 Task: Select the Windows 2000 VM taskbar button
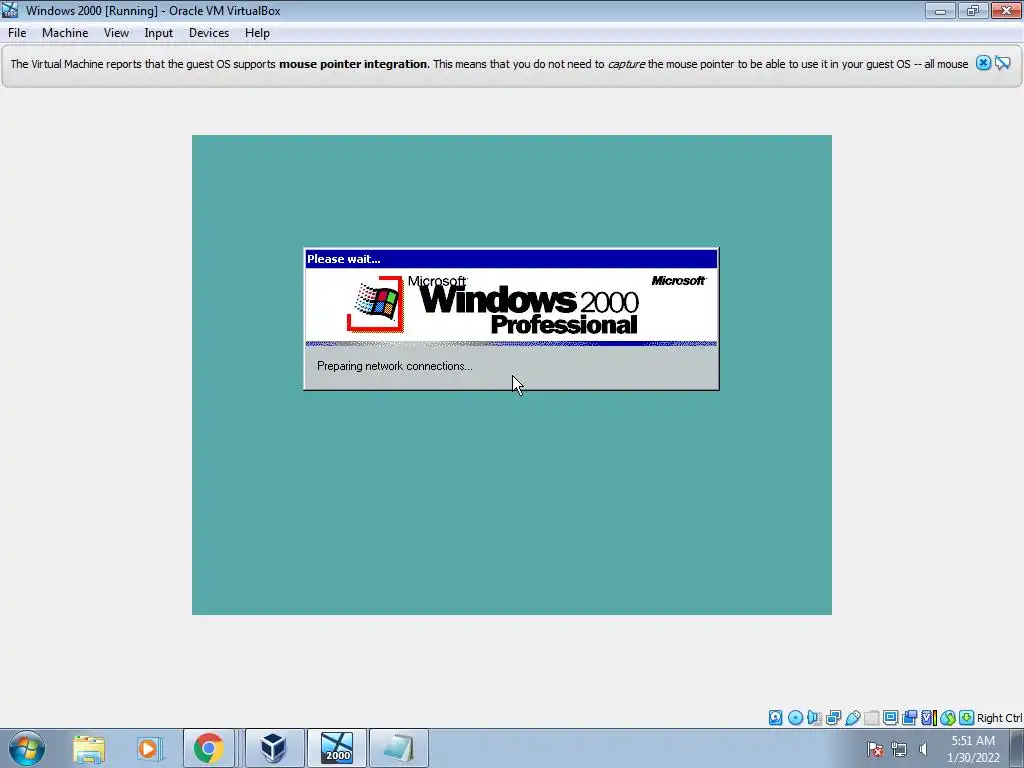(336, 748)
